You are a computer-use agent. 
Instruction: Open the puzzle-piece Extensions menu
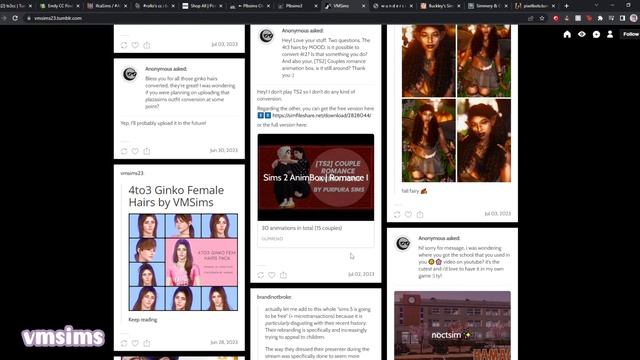pyautogui.click(x=600, y=18)
